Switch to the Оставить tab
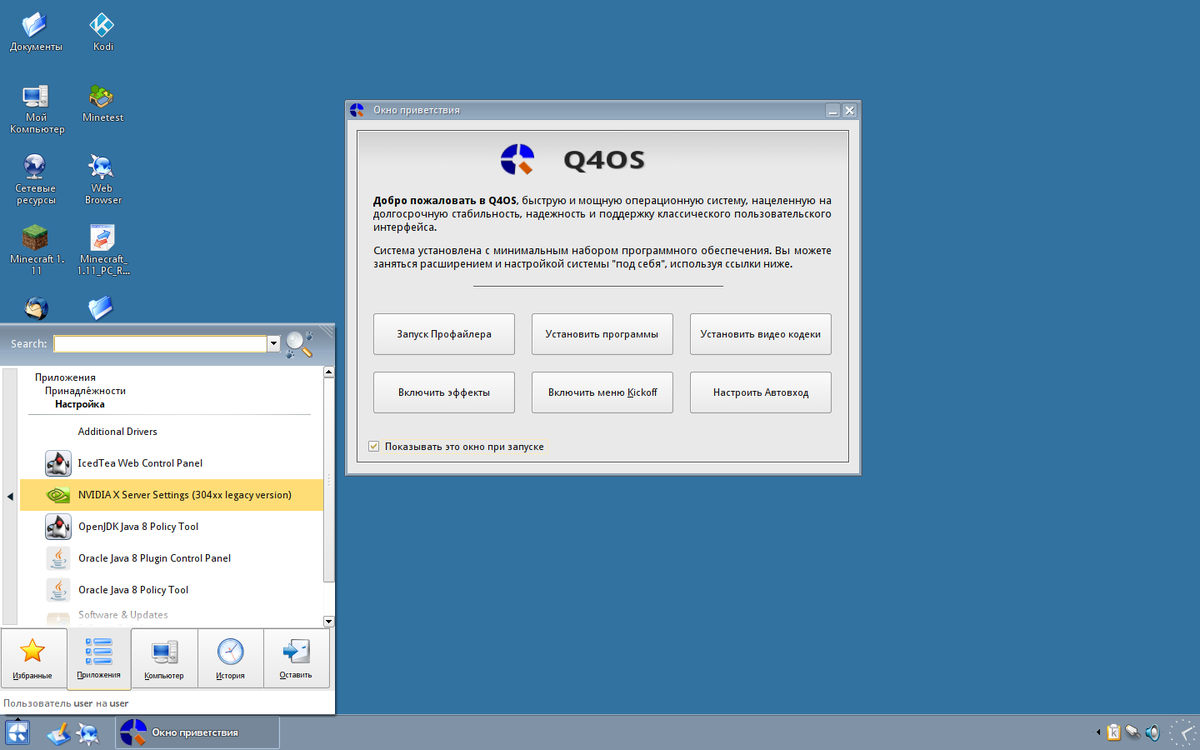1200x750 pixels. point(296,658)
